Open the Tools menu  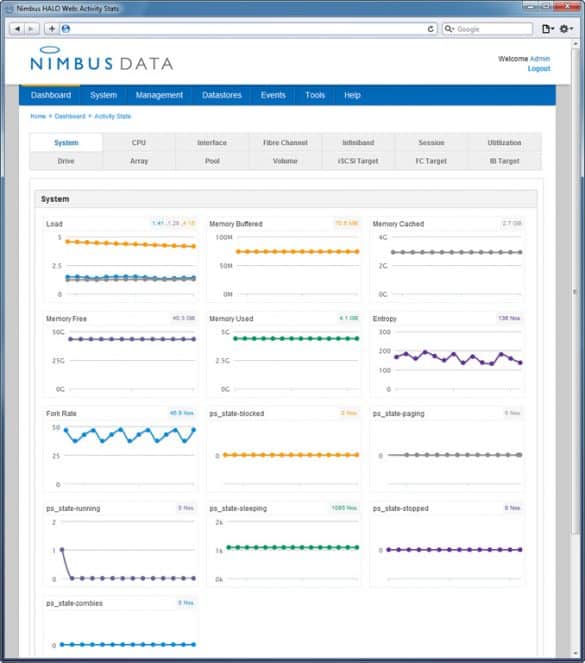click(x=315, y=95)
